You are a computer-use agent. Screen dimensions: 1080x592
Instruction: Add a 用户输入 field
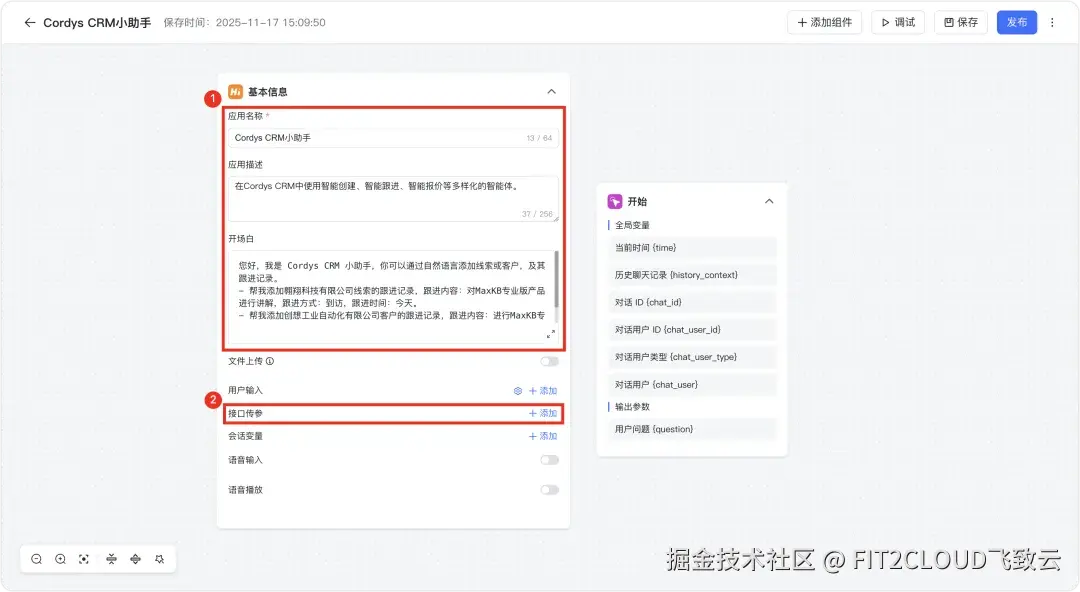543,391
